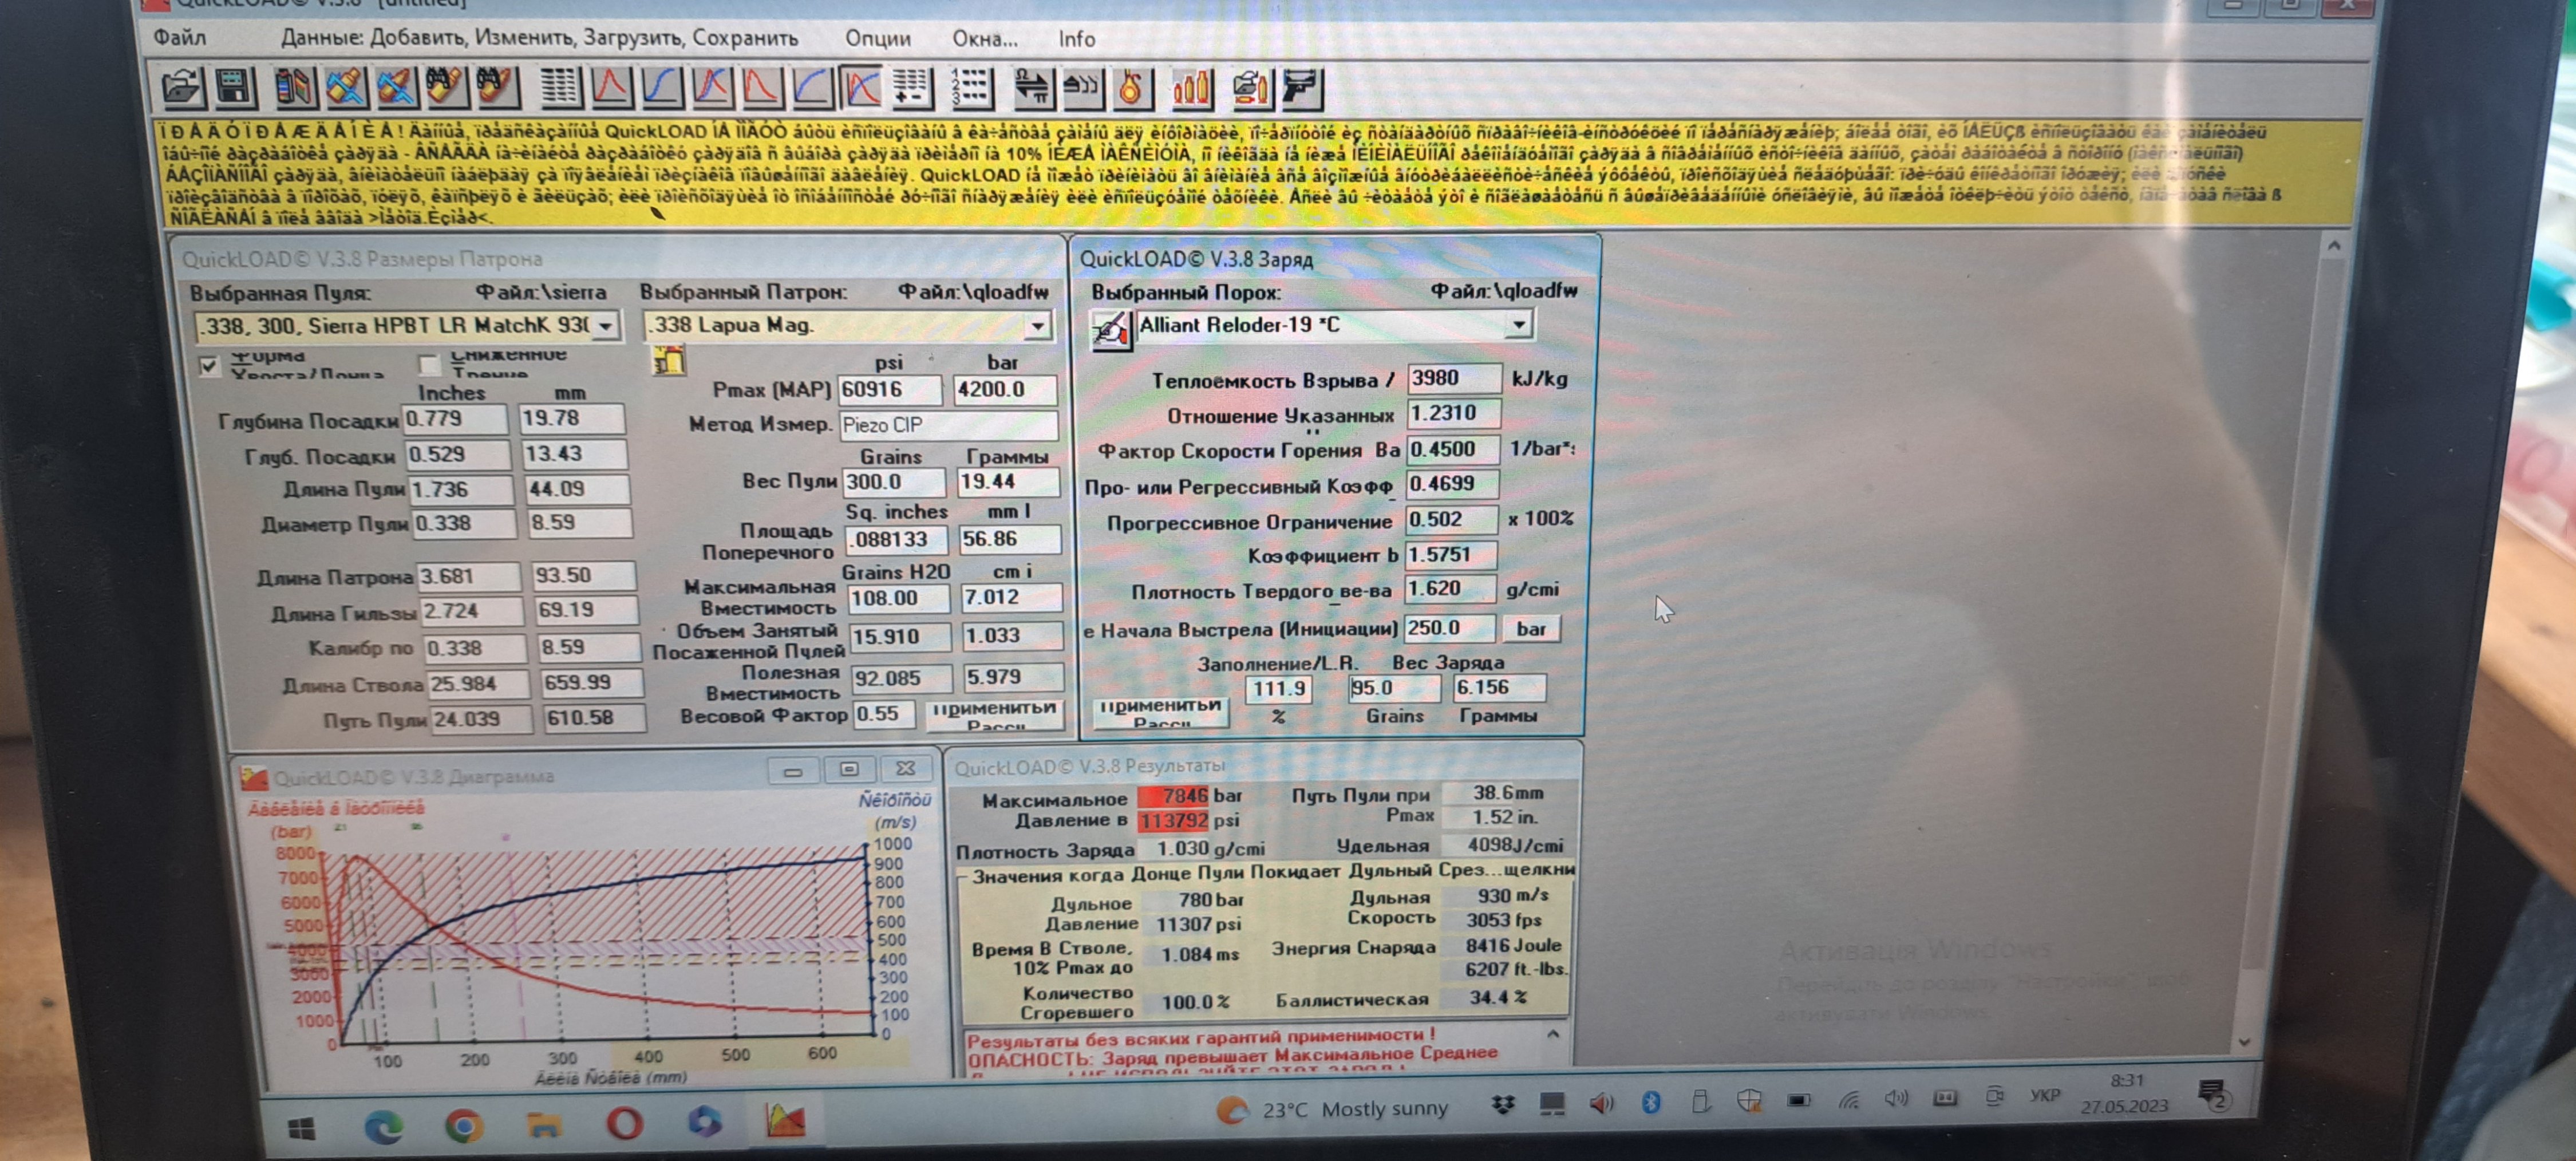Open the Данные: Добавить, Изменить menu
Viewport: 2576px width, 1161px height.
[x=539, y=38]
